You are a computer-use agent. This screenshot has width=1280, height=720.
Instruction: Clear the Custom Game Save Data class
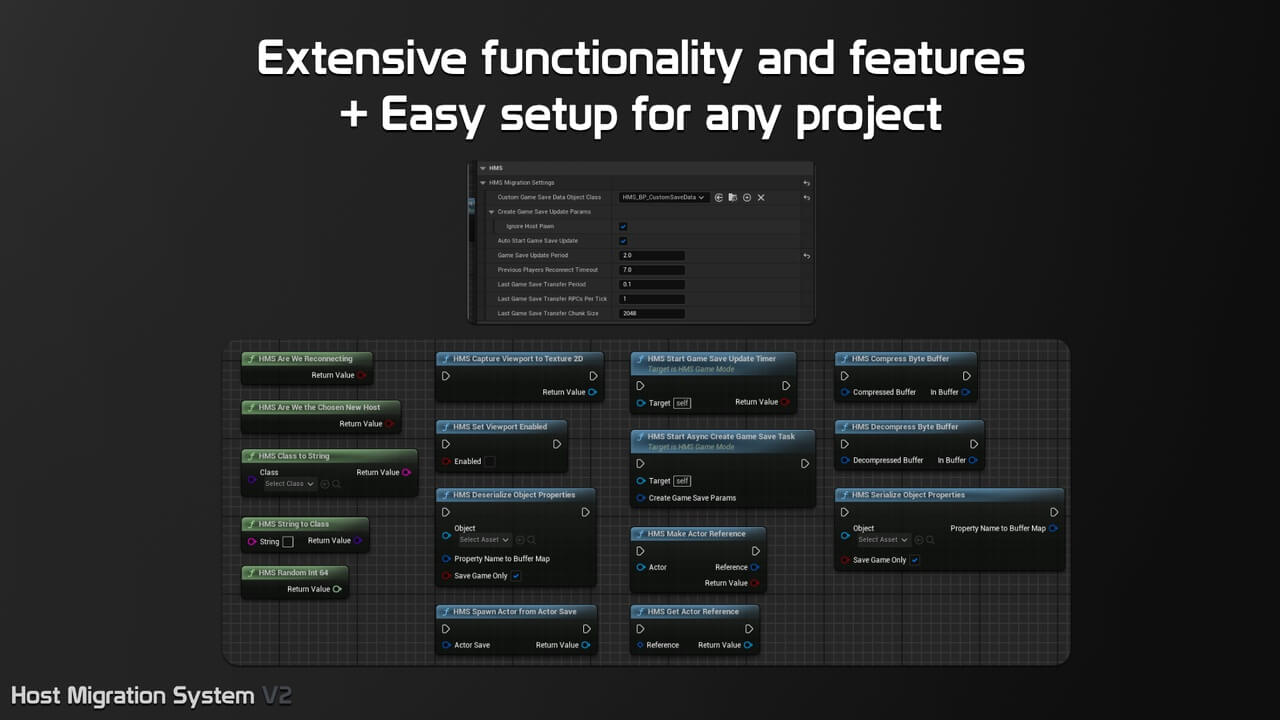point(761,198)
